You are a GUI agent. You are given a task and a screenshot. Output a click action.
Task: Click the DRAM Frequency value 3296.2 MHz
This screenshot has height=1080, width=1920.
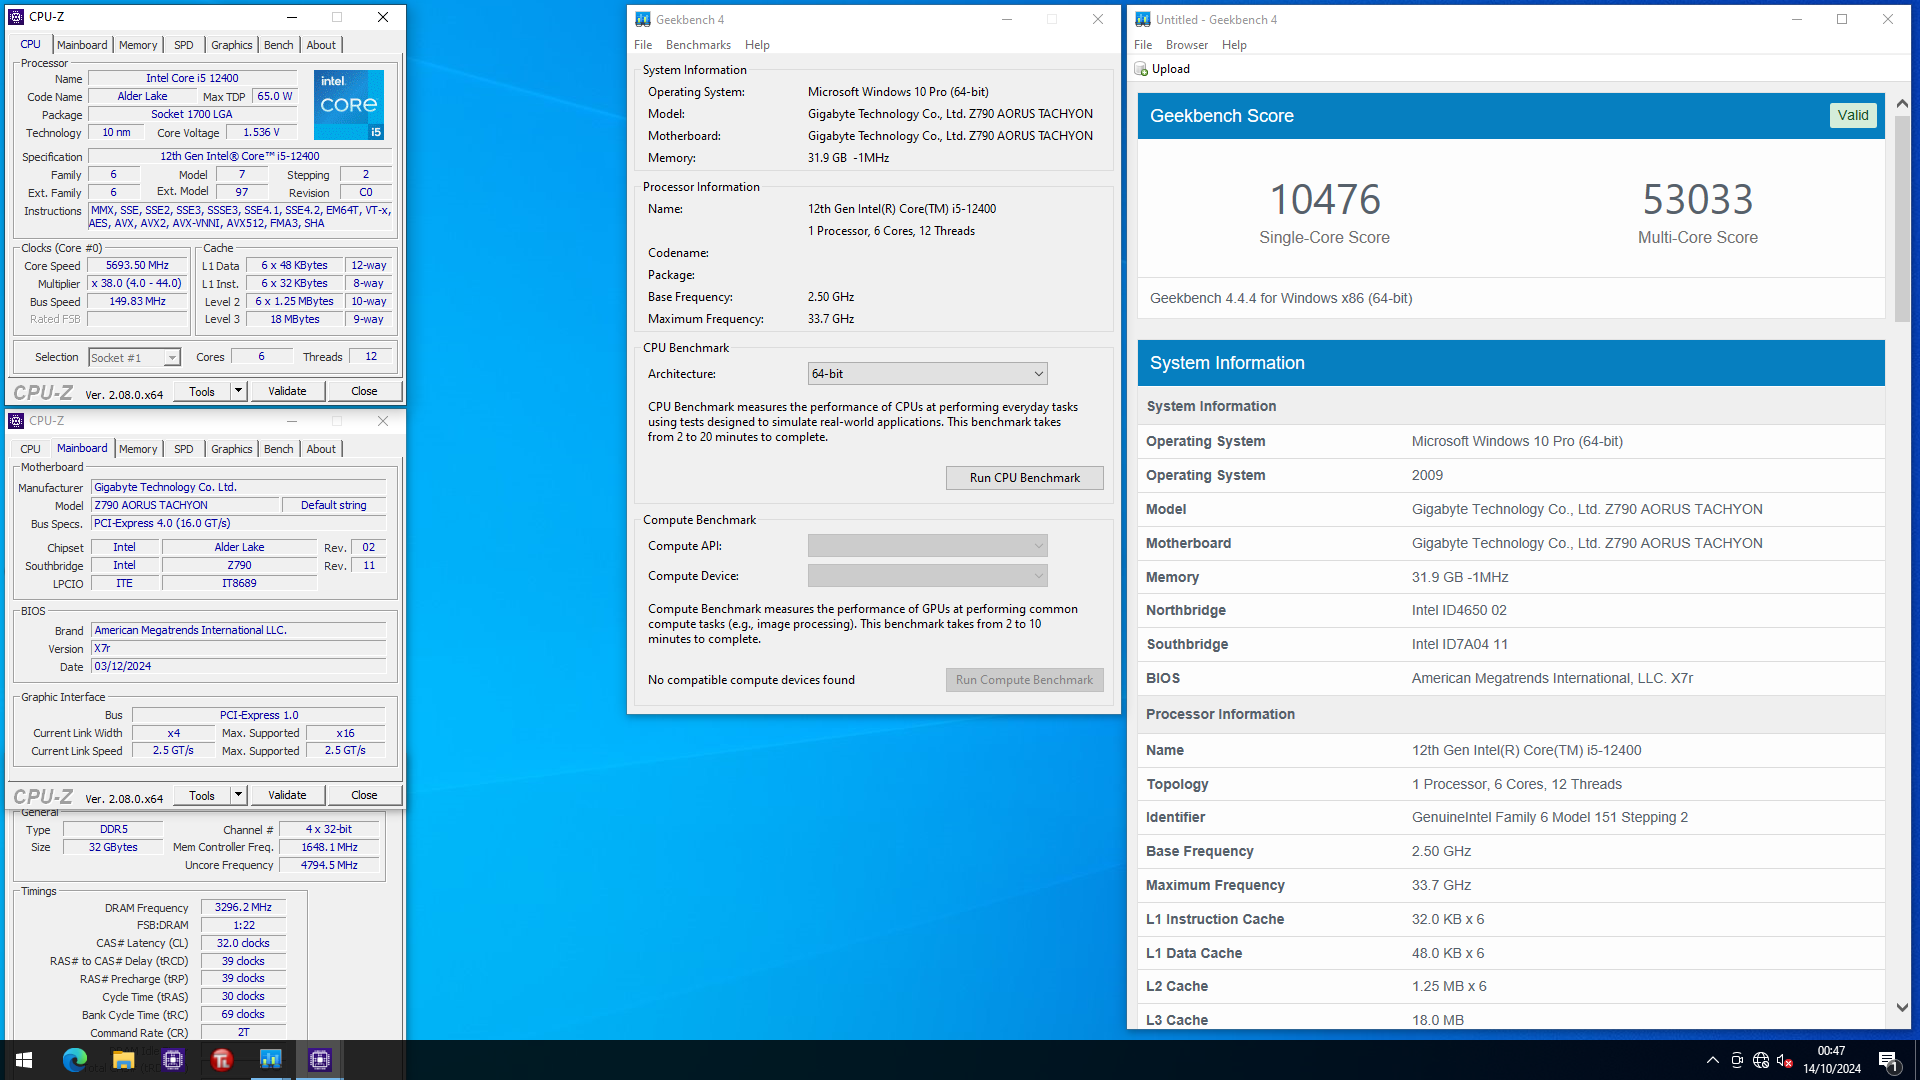tap(243, 908)
